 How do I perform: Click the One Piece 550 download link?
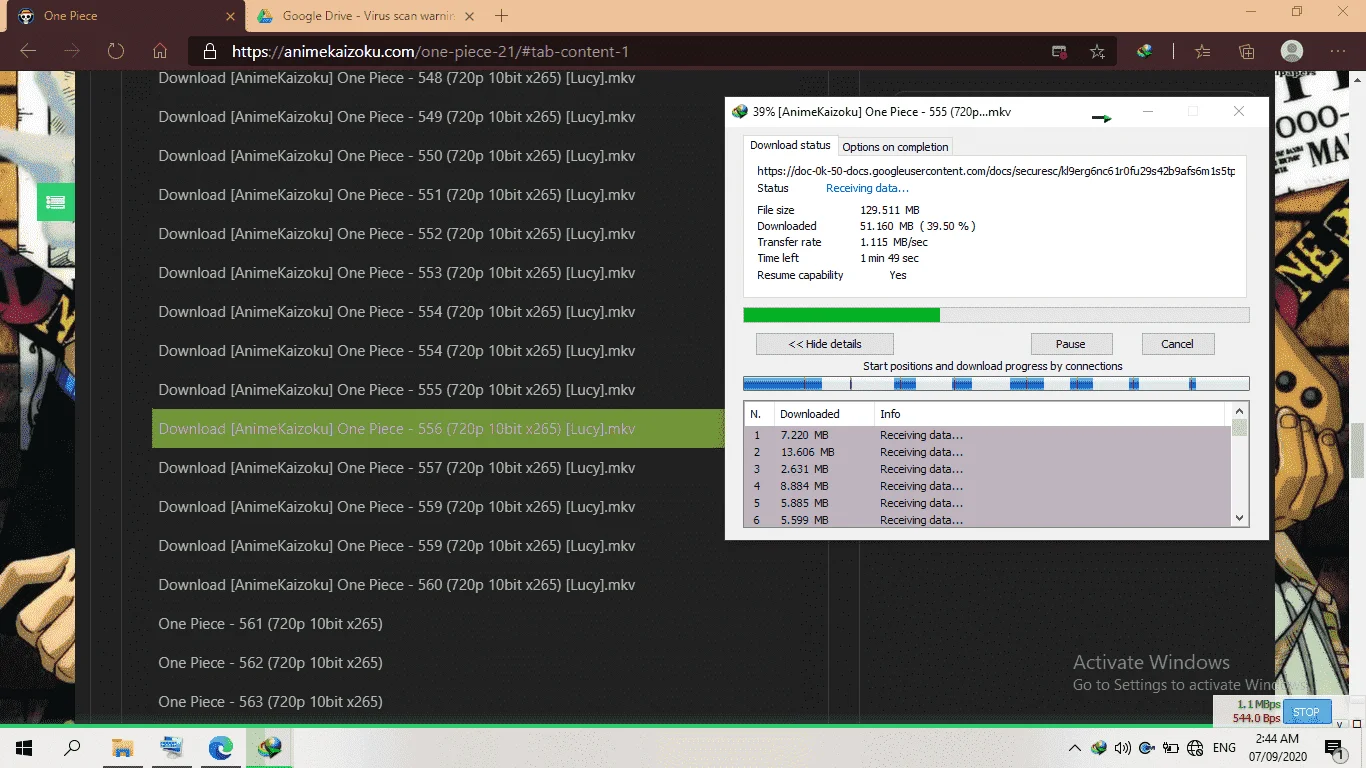(397, 156)
